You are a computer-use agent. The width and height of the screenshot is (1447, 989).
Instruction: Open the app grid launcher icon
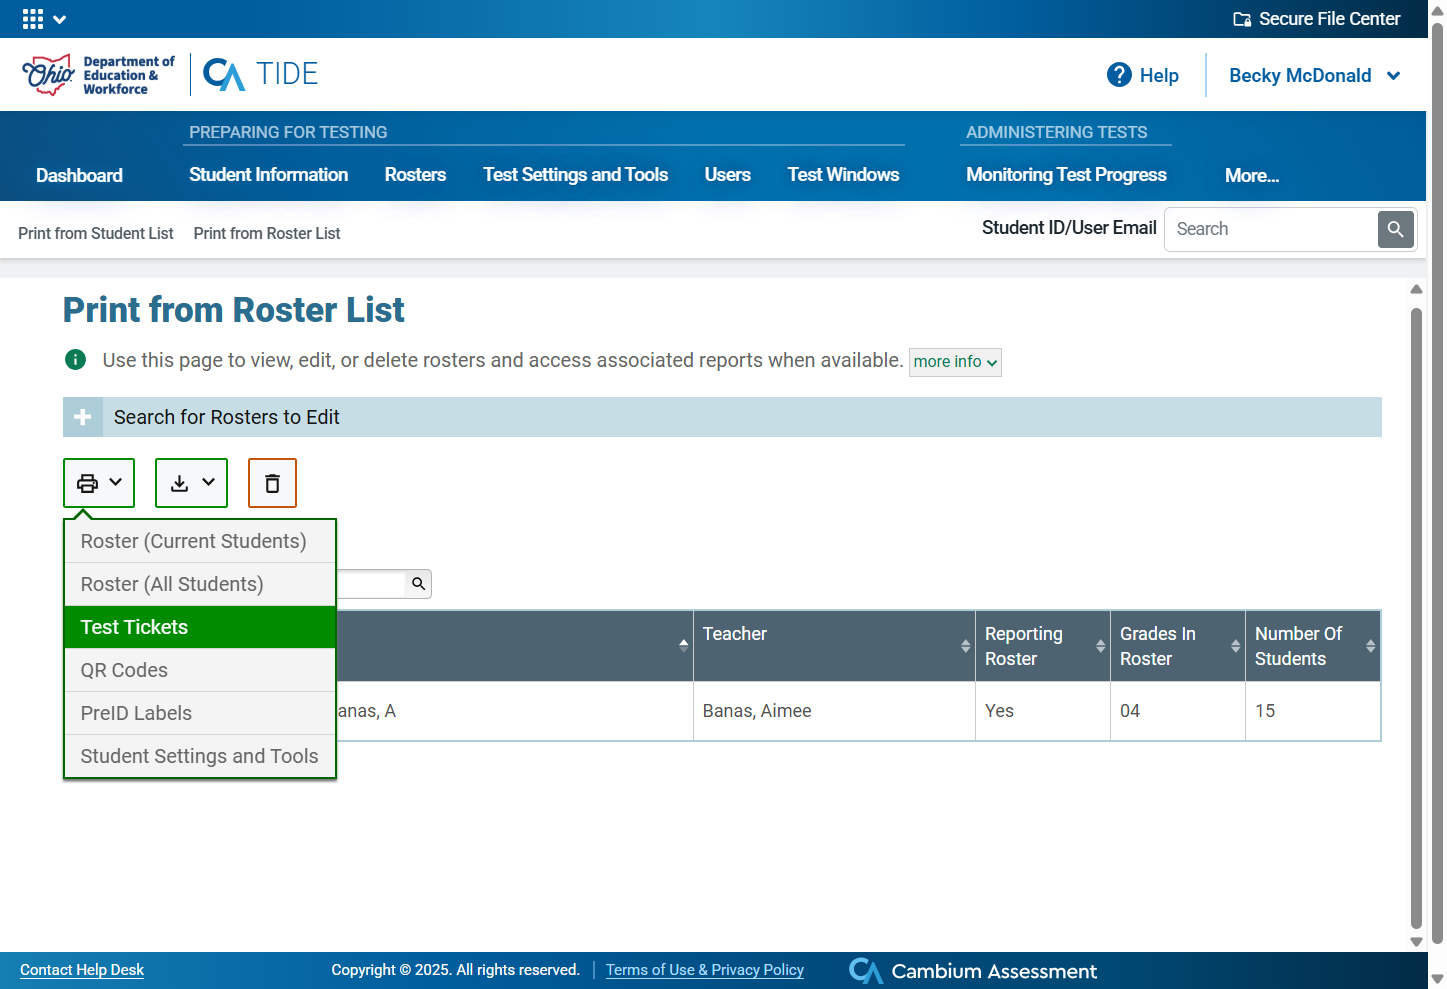32,19
